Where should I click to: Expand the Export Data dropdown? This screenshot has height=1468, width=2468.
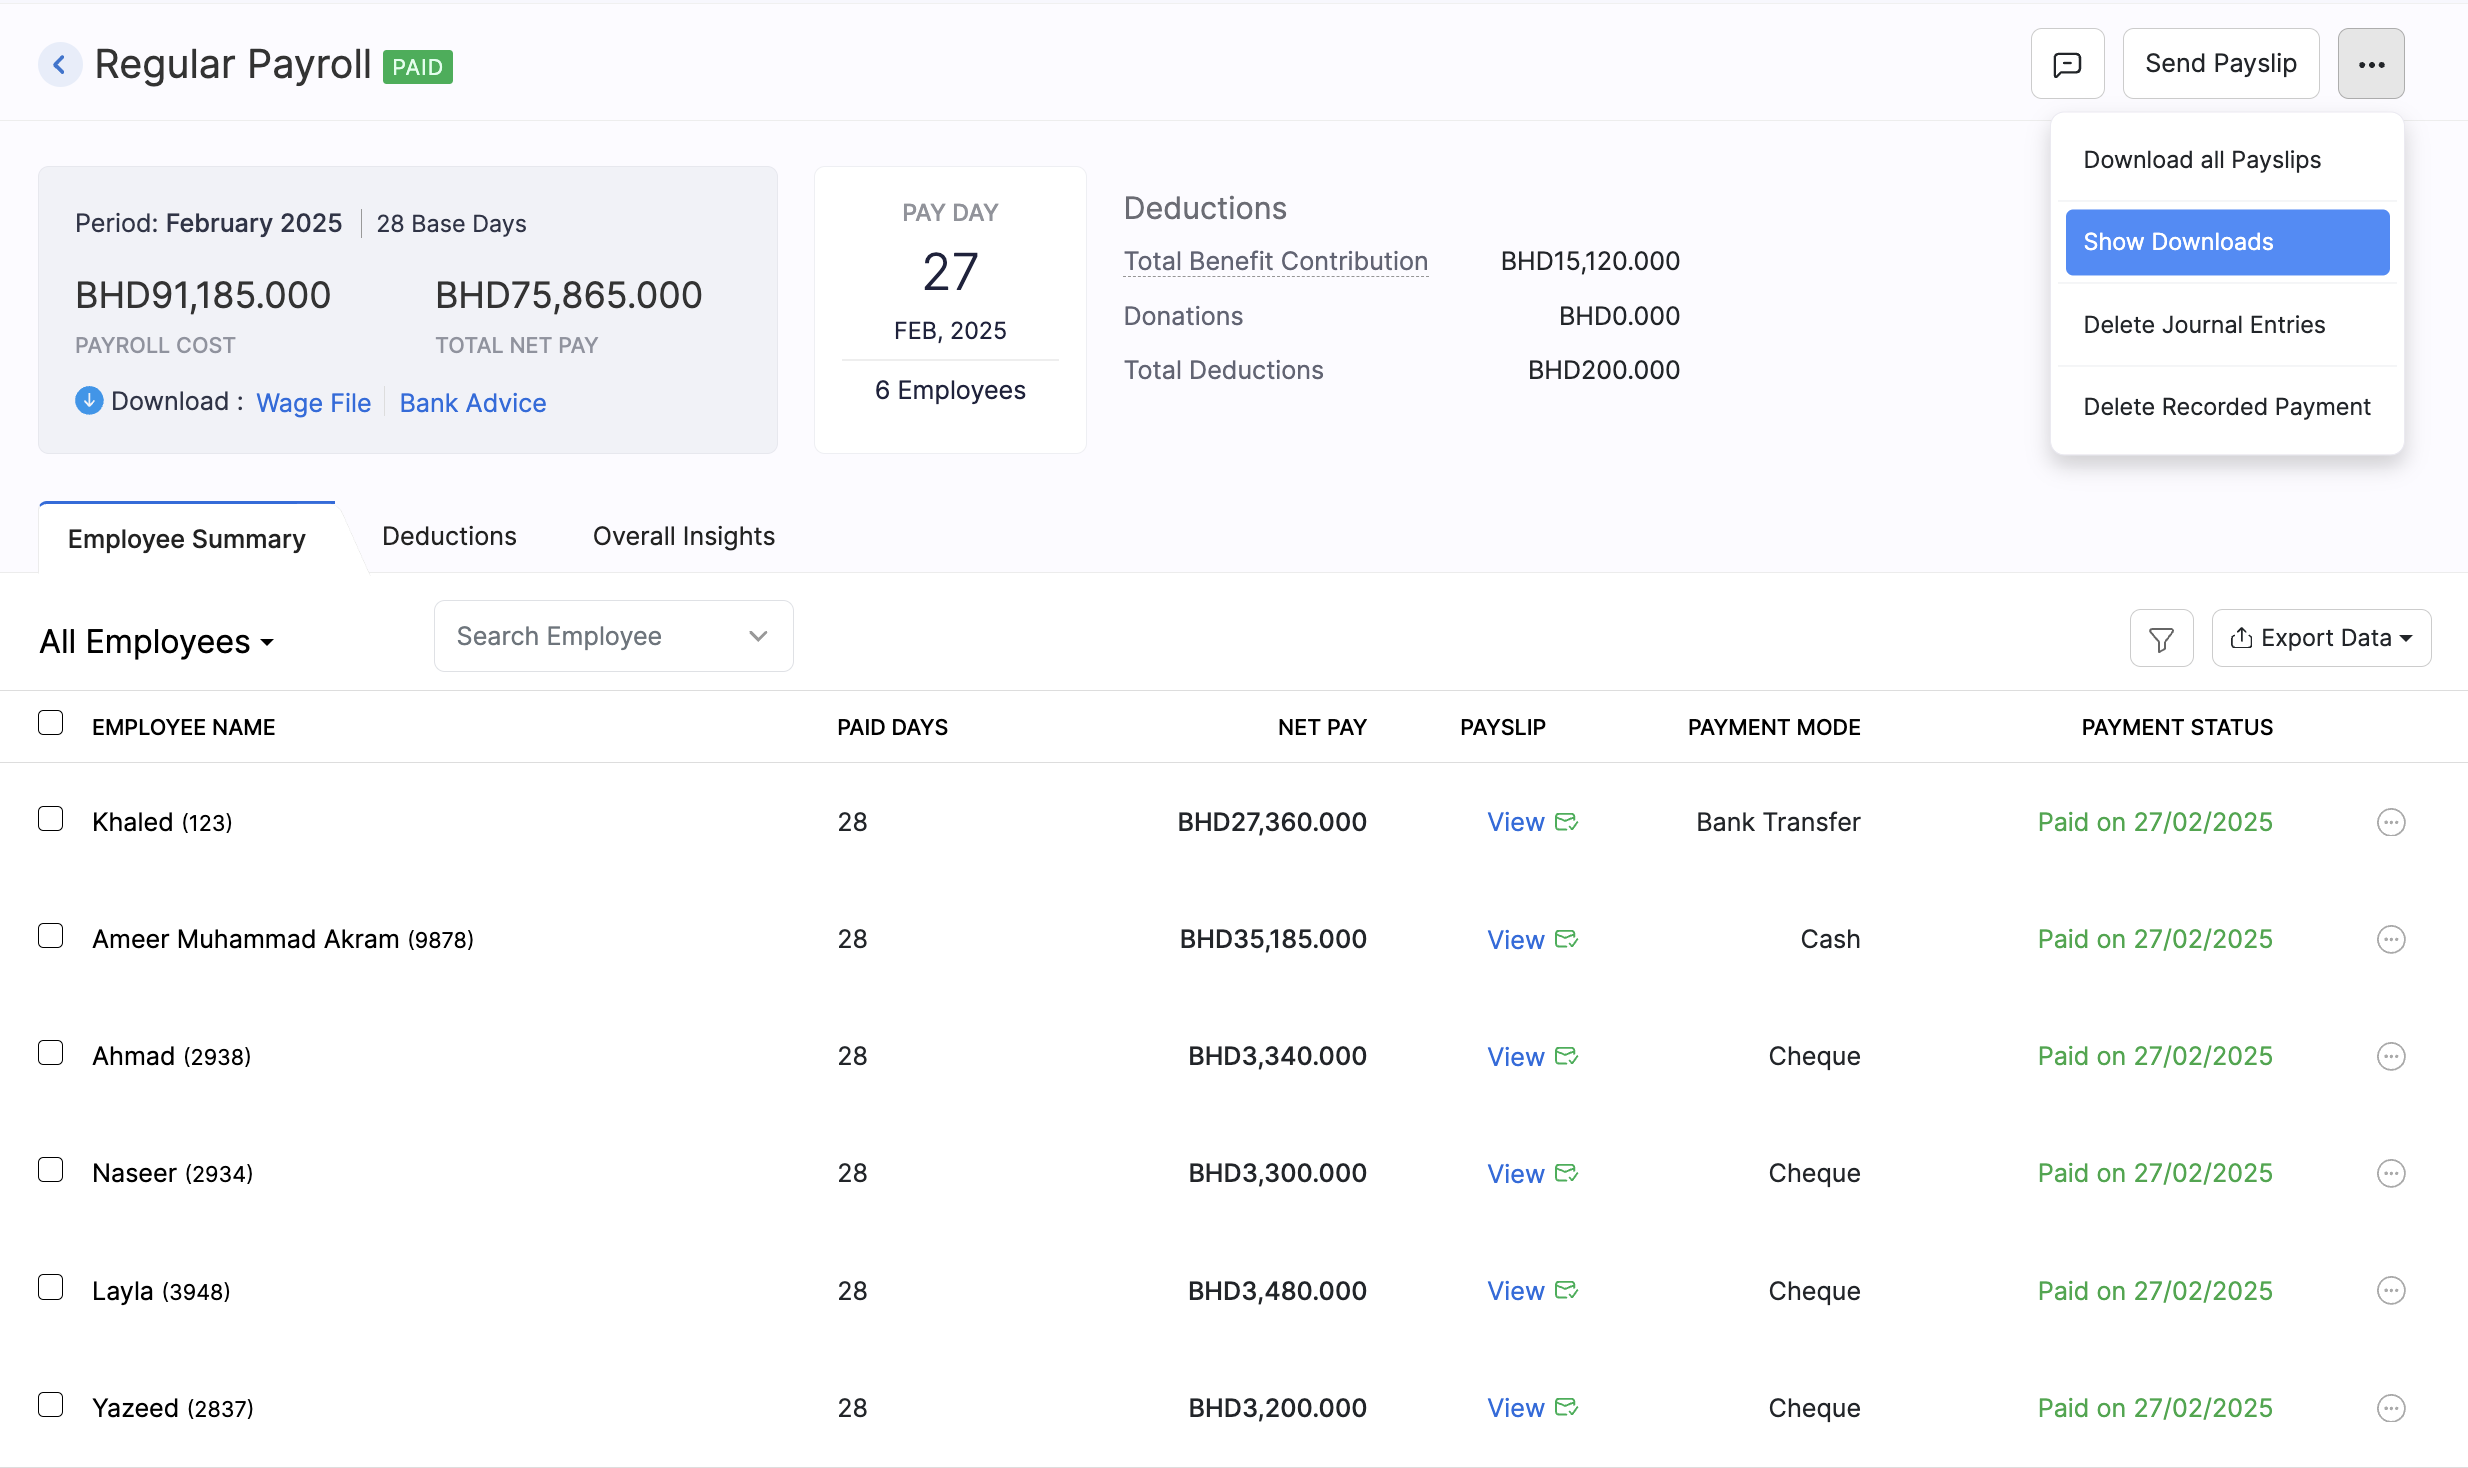tap(2322, 637)
